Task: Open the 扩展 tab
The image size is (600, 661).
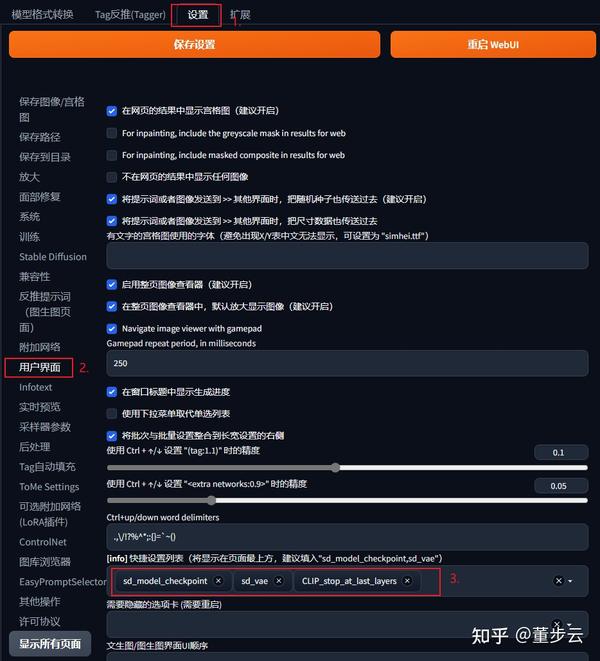Action: (x=240, y=15)
